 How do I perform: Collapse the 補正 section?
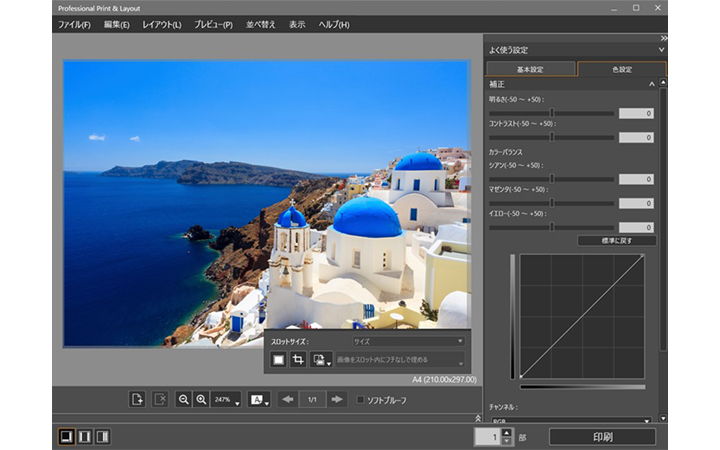(x=652, y=85)
